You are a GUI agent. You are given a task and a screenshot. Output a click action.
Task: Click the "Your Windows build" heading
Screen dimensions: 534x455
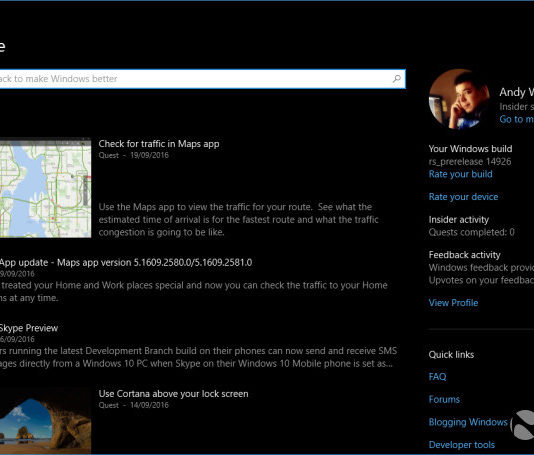470,149
